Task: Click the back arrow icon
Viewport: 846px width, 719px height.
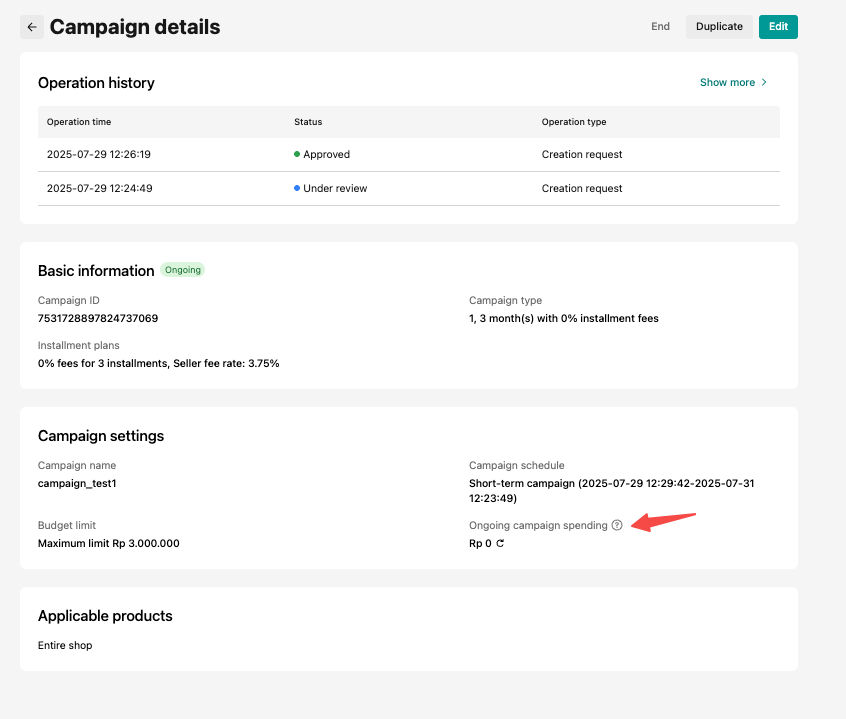Action: (32, 27)
